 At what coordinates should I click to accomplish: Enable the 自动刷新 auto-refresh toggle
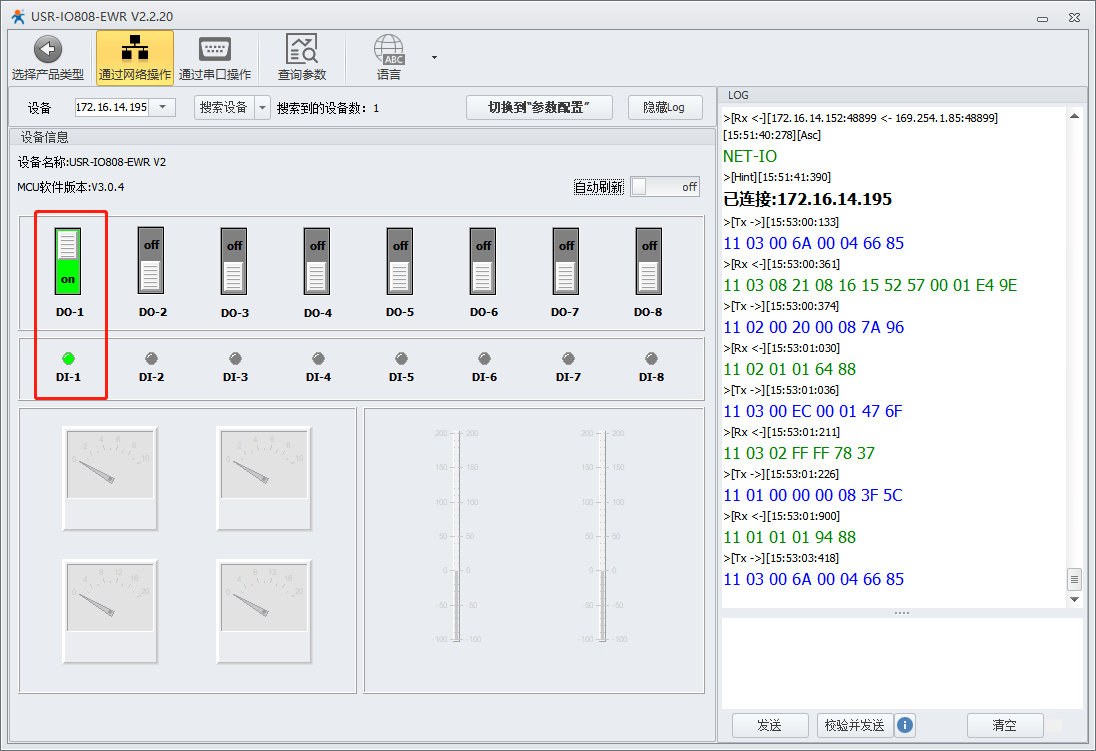665,187
